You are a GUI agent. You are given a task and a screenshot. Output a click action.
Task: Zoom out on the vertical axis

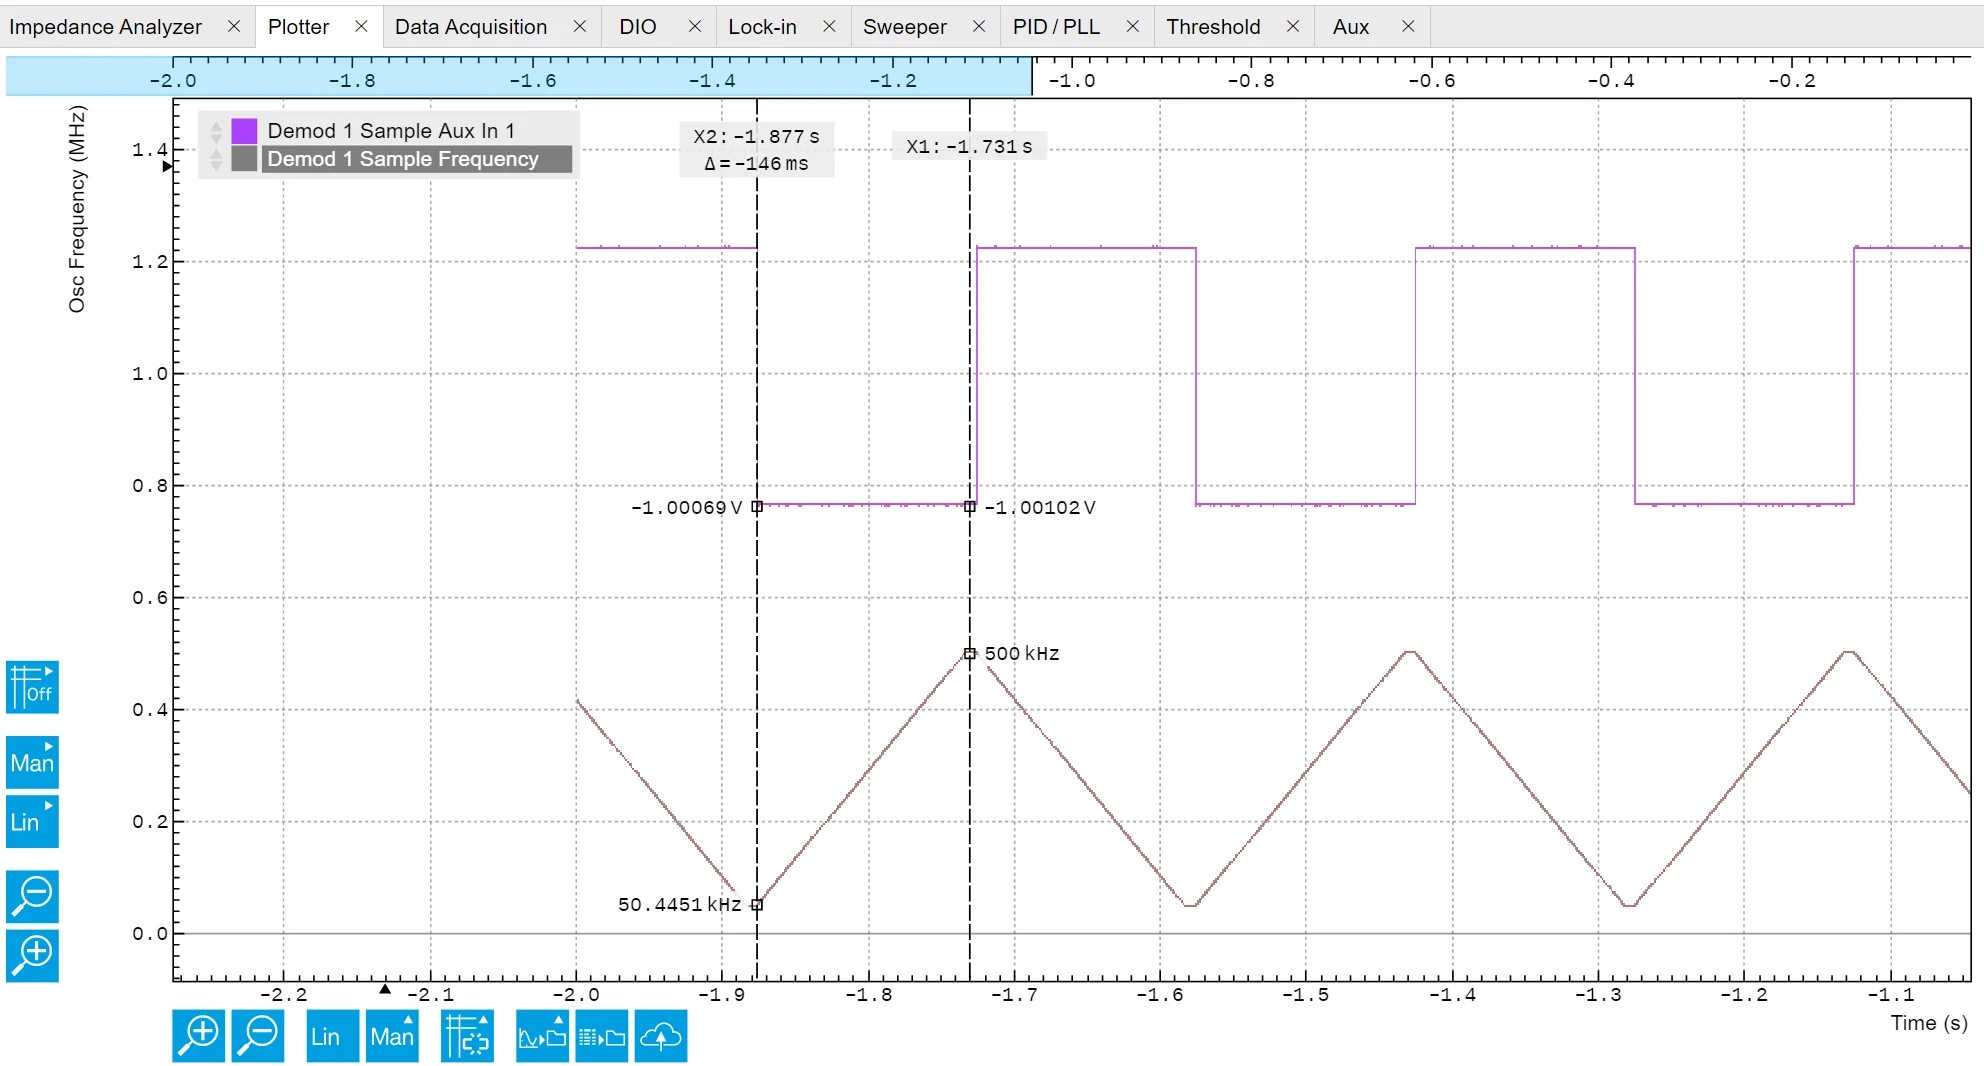click(x=32, y=896)
